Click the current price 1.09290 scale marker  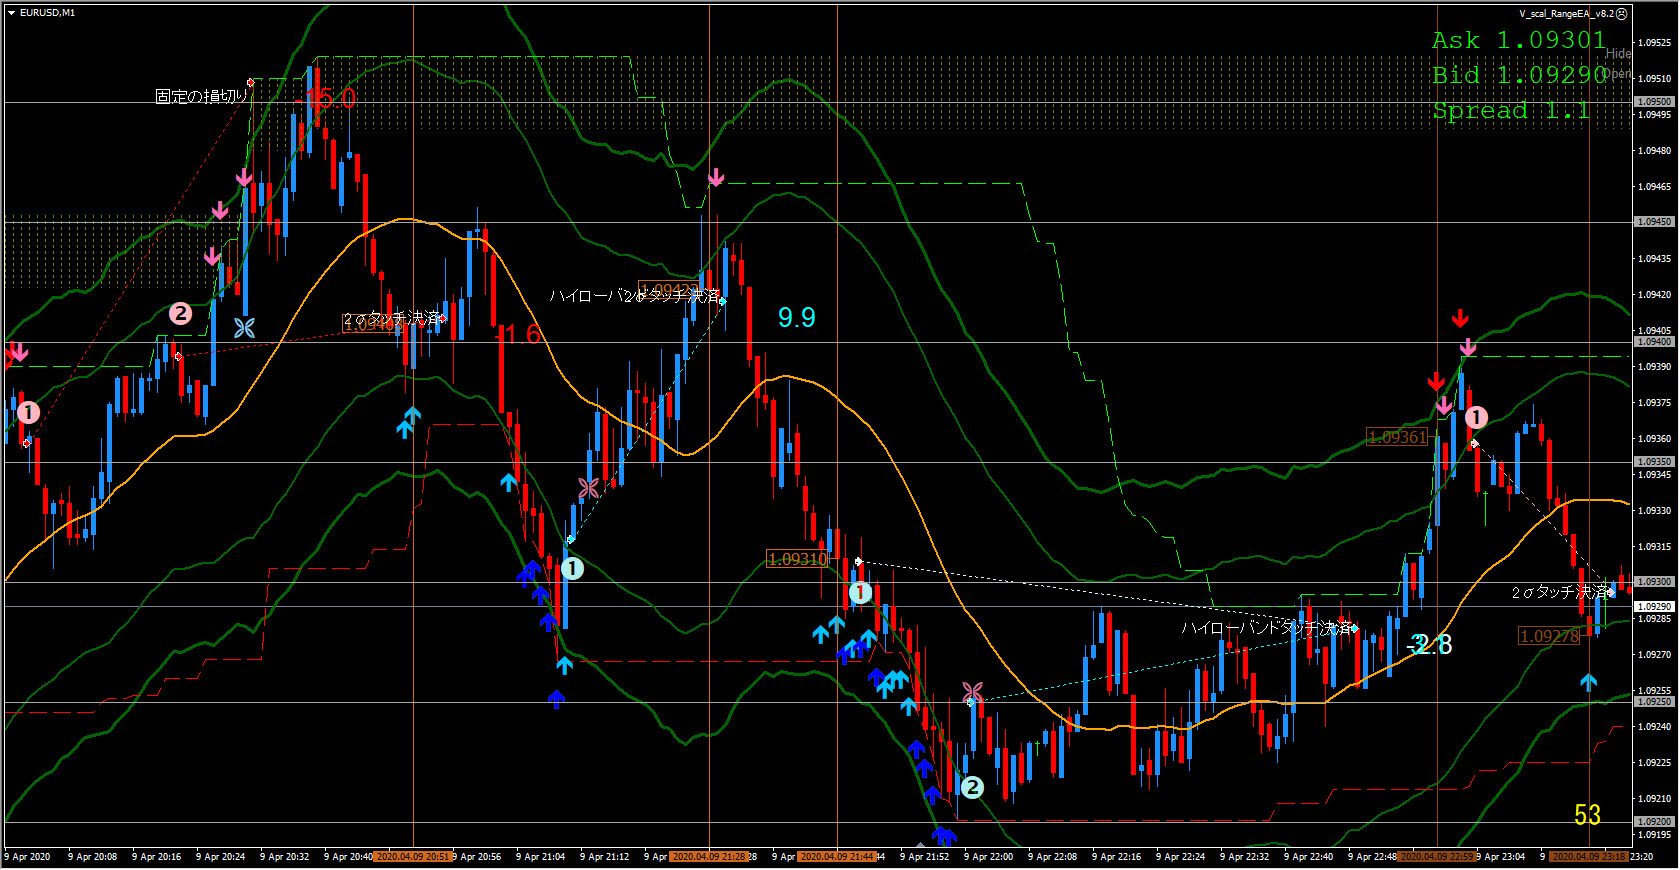(1654, 606)
